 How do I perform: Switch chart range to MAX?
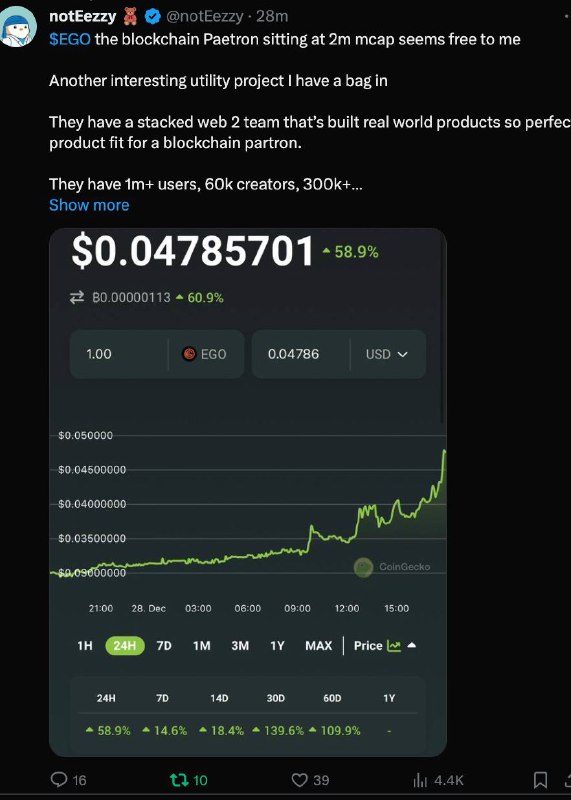pyautogui.click(x=318, y=645)
